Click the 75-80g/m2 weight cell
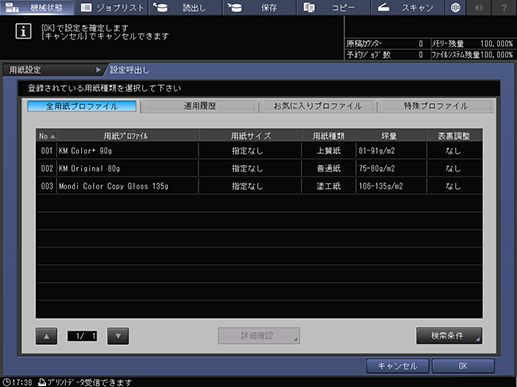The image size is (517, 387). (x=391, y=168)
